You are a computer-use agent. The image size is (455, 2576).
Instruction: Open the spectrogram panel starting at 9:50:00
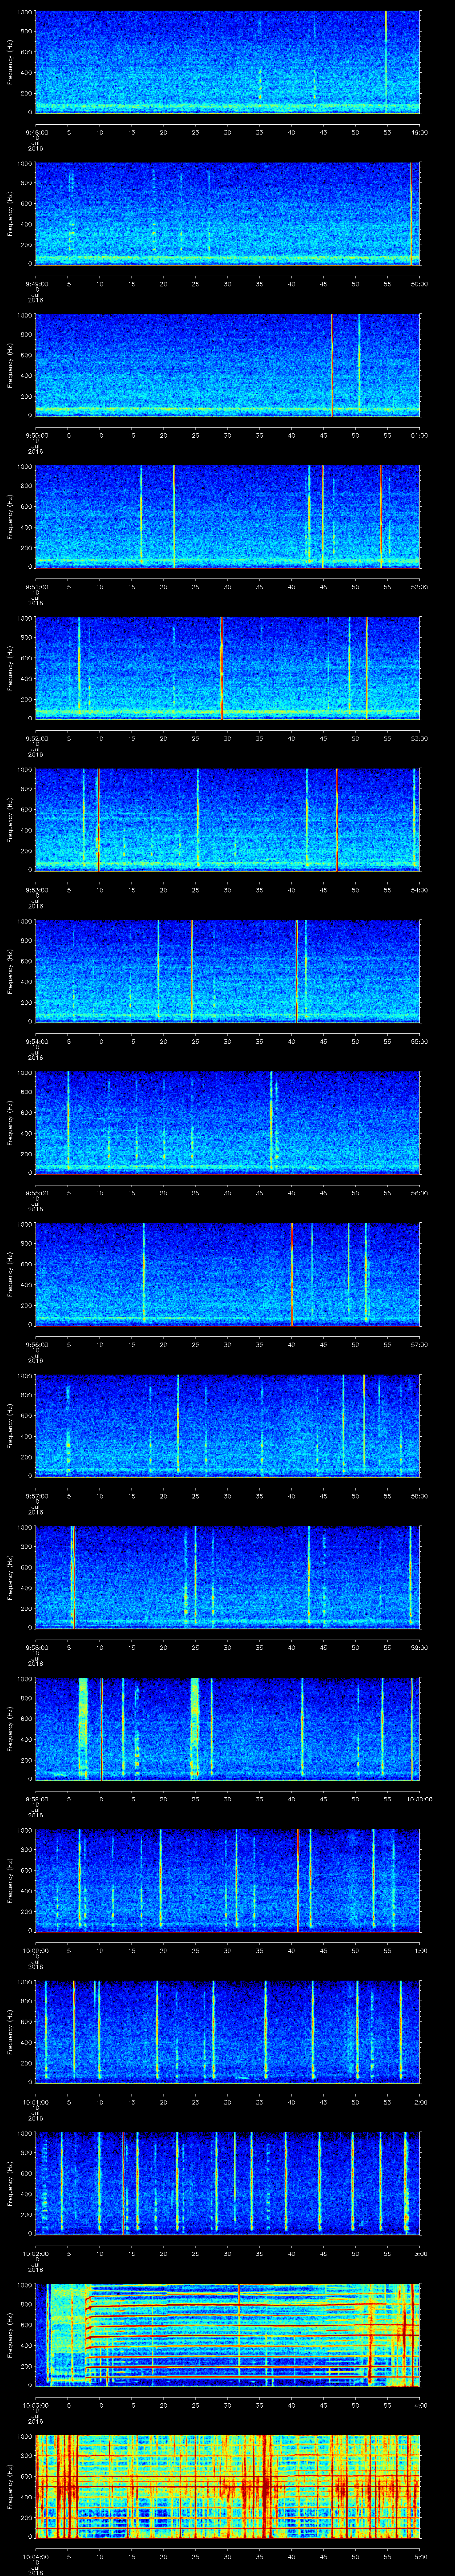coord(227,364)
